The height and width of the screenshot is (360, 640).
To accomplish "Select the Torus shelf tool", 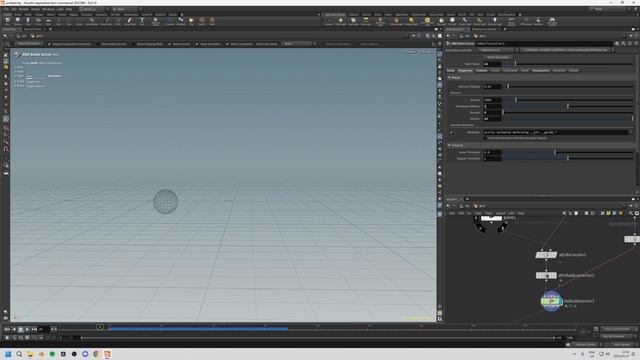I will pos(38,21).
